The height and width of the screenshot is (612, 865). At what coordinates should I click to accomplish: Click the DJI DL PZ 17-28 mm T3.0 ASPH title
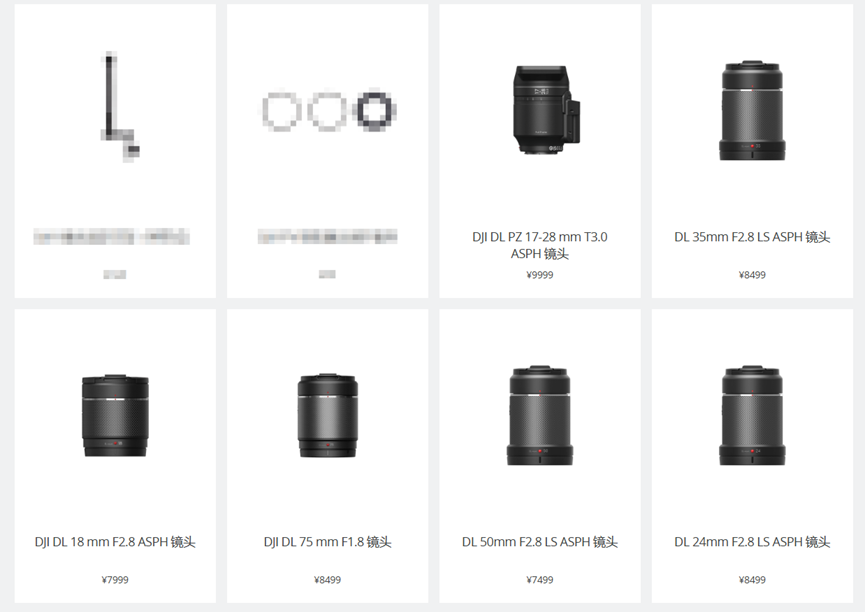[540, 245]
